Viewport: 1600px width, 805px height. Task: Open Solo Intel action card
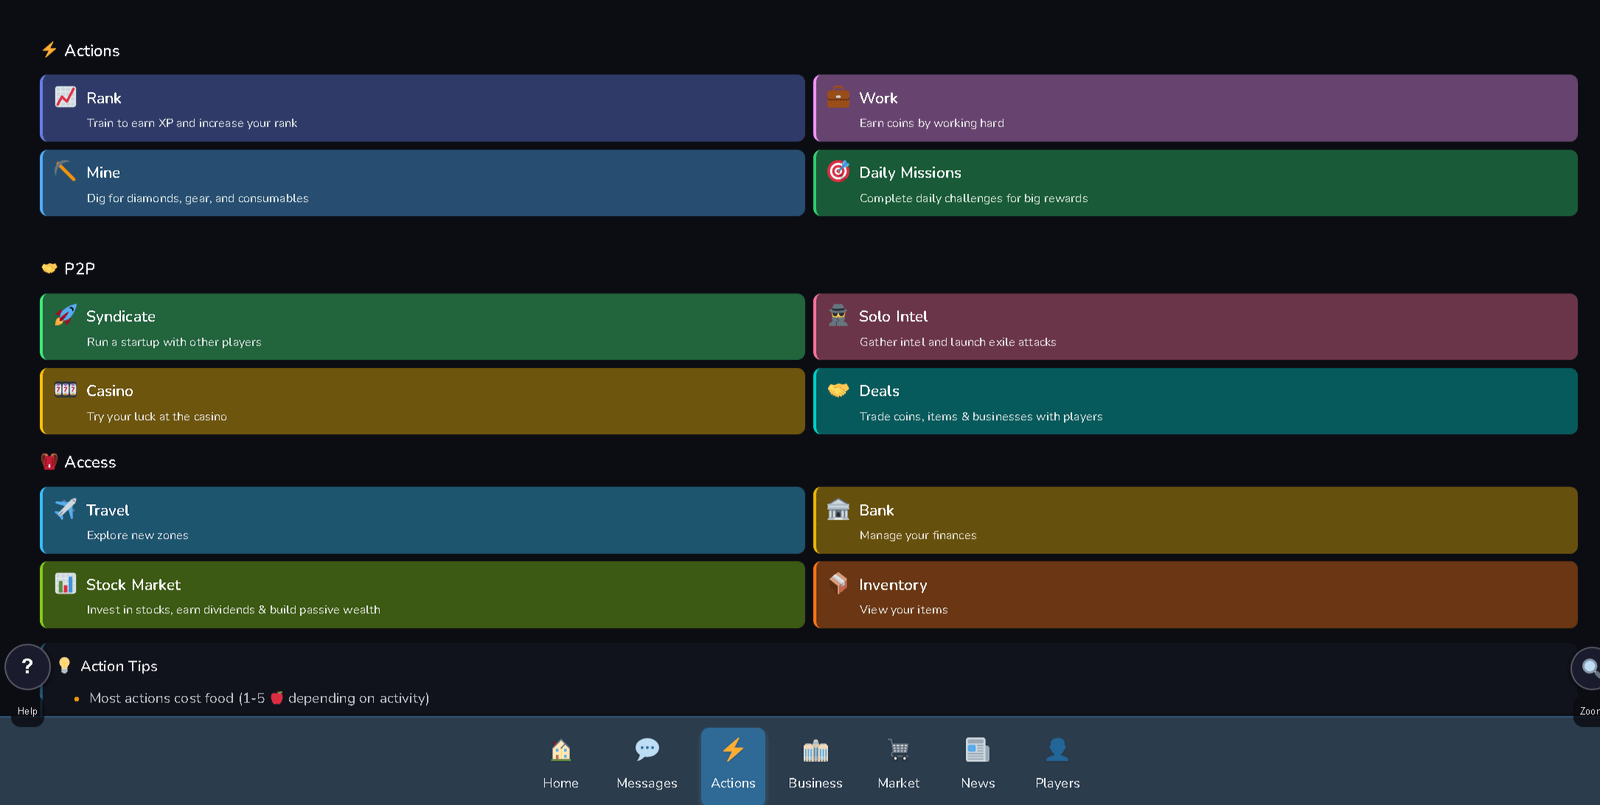click(x=1195, y=327)
